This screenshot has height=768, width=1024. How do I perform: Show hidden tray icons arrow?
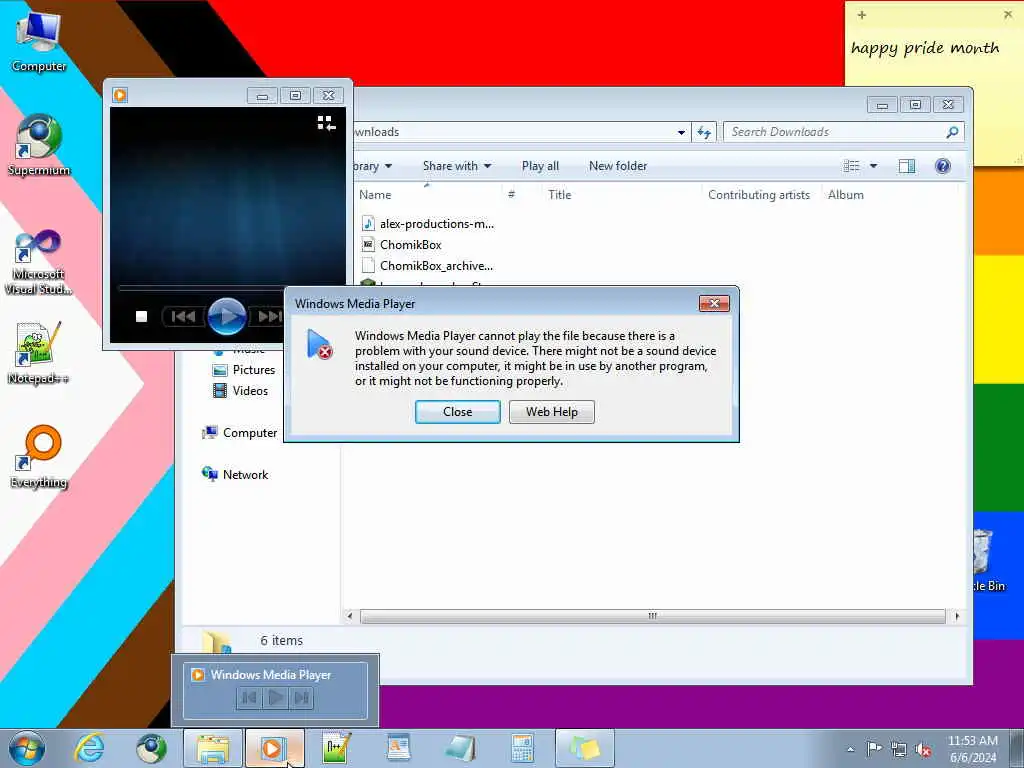click(x=850, y=749)
